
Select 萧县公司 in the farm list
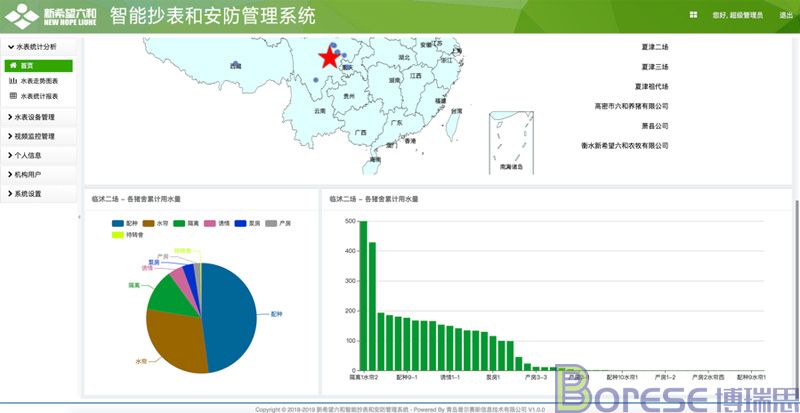[655, 126]
